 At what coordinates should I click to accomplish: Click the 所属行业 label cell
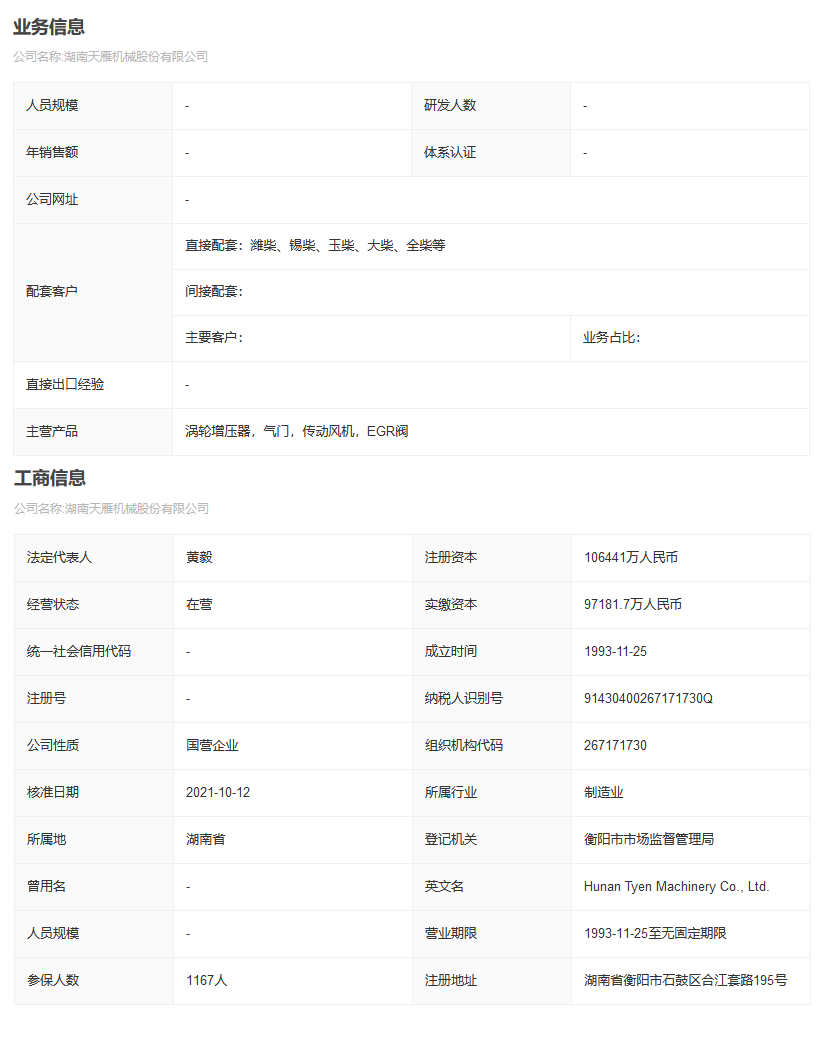(491, 793)
